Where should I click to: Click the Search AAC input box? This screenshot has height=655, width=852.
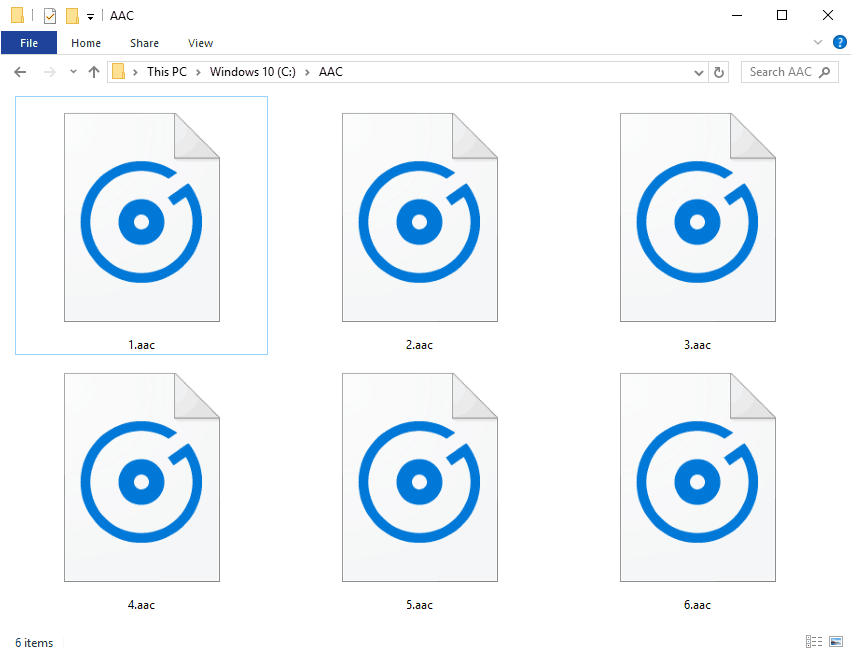(780, 72)
